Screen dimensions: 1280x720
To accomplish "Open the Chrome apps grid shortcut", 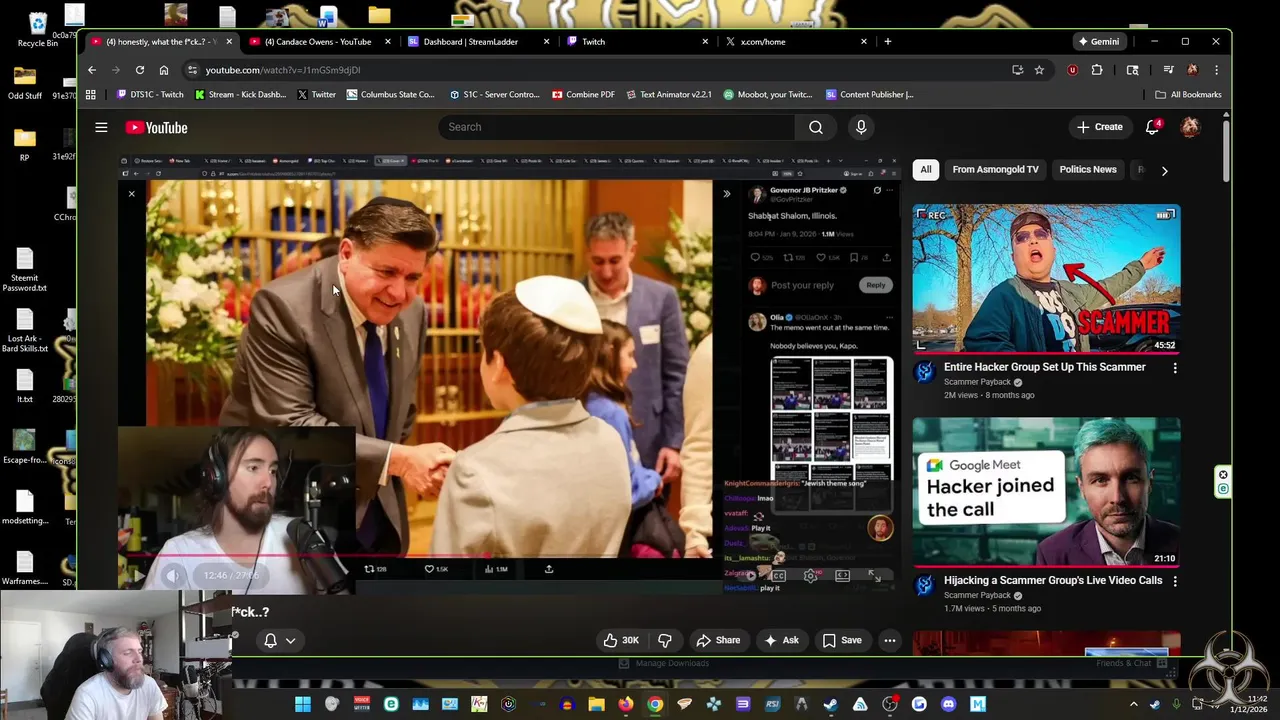I will click(91, 94).
